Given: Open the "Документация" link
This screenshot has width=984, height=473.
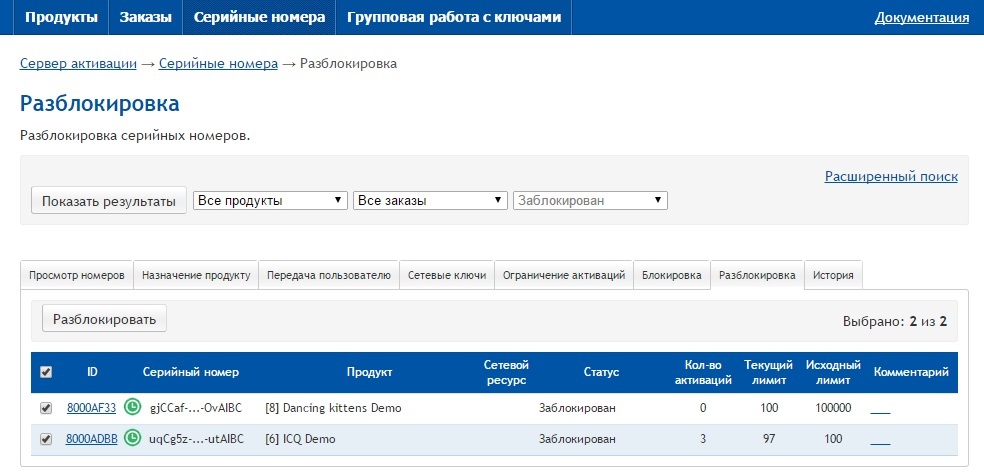Looking at the screenshot, I should pos(921,17).
